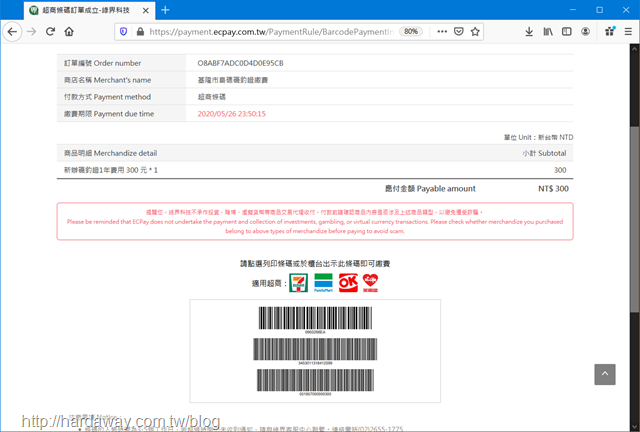Bookmark this page with the star

pyautogui.click(x=475, y=31)
